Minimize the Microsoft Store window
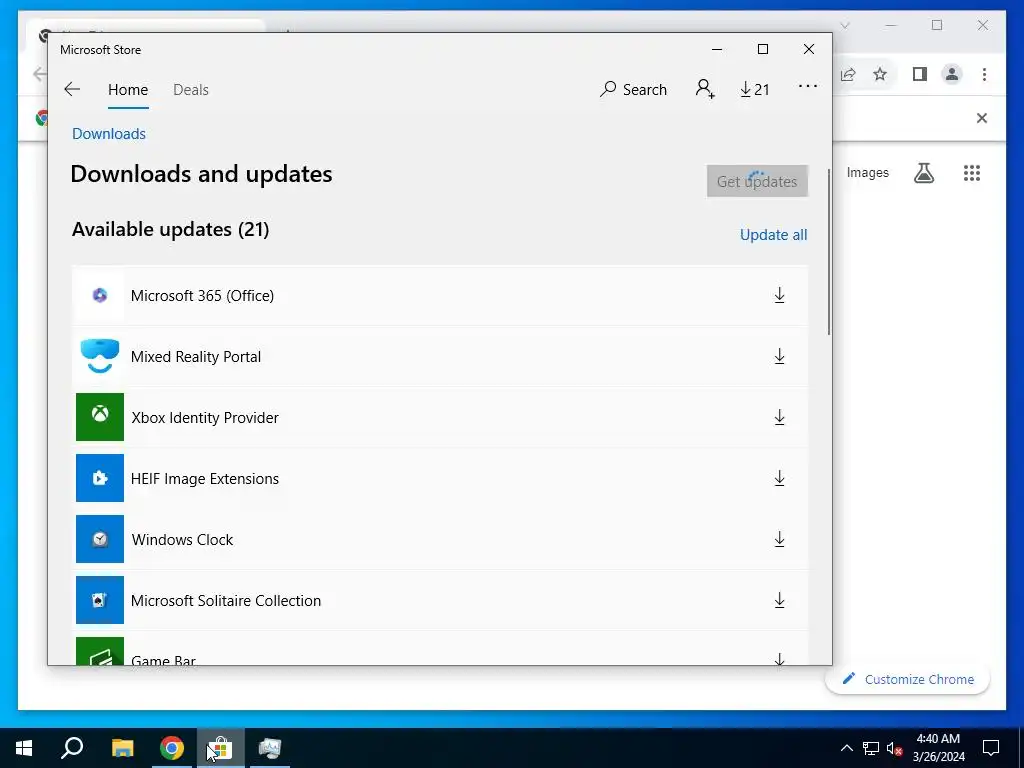The image size is (1024, 768). click(x=717, y=50)
